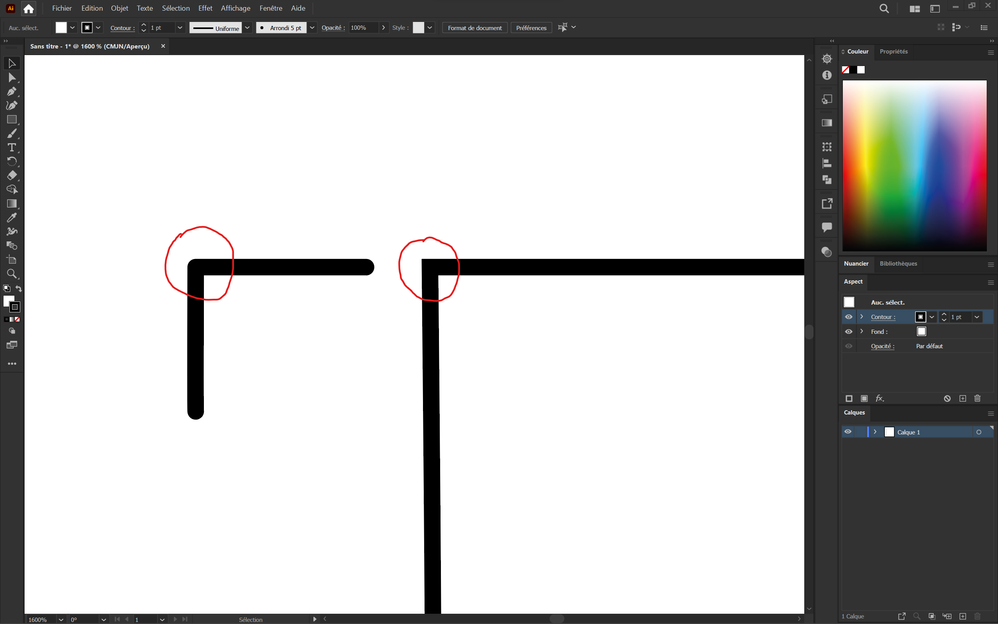Open the Transform panel icon
998x624 pixels.
827,146
